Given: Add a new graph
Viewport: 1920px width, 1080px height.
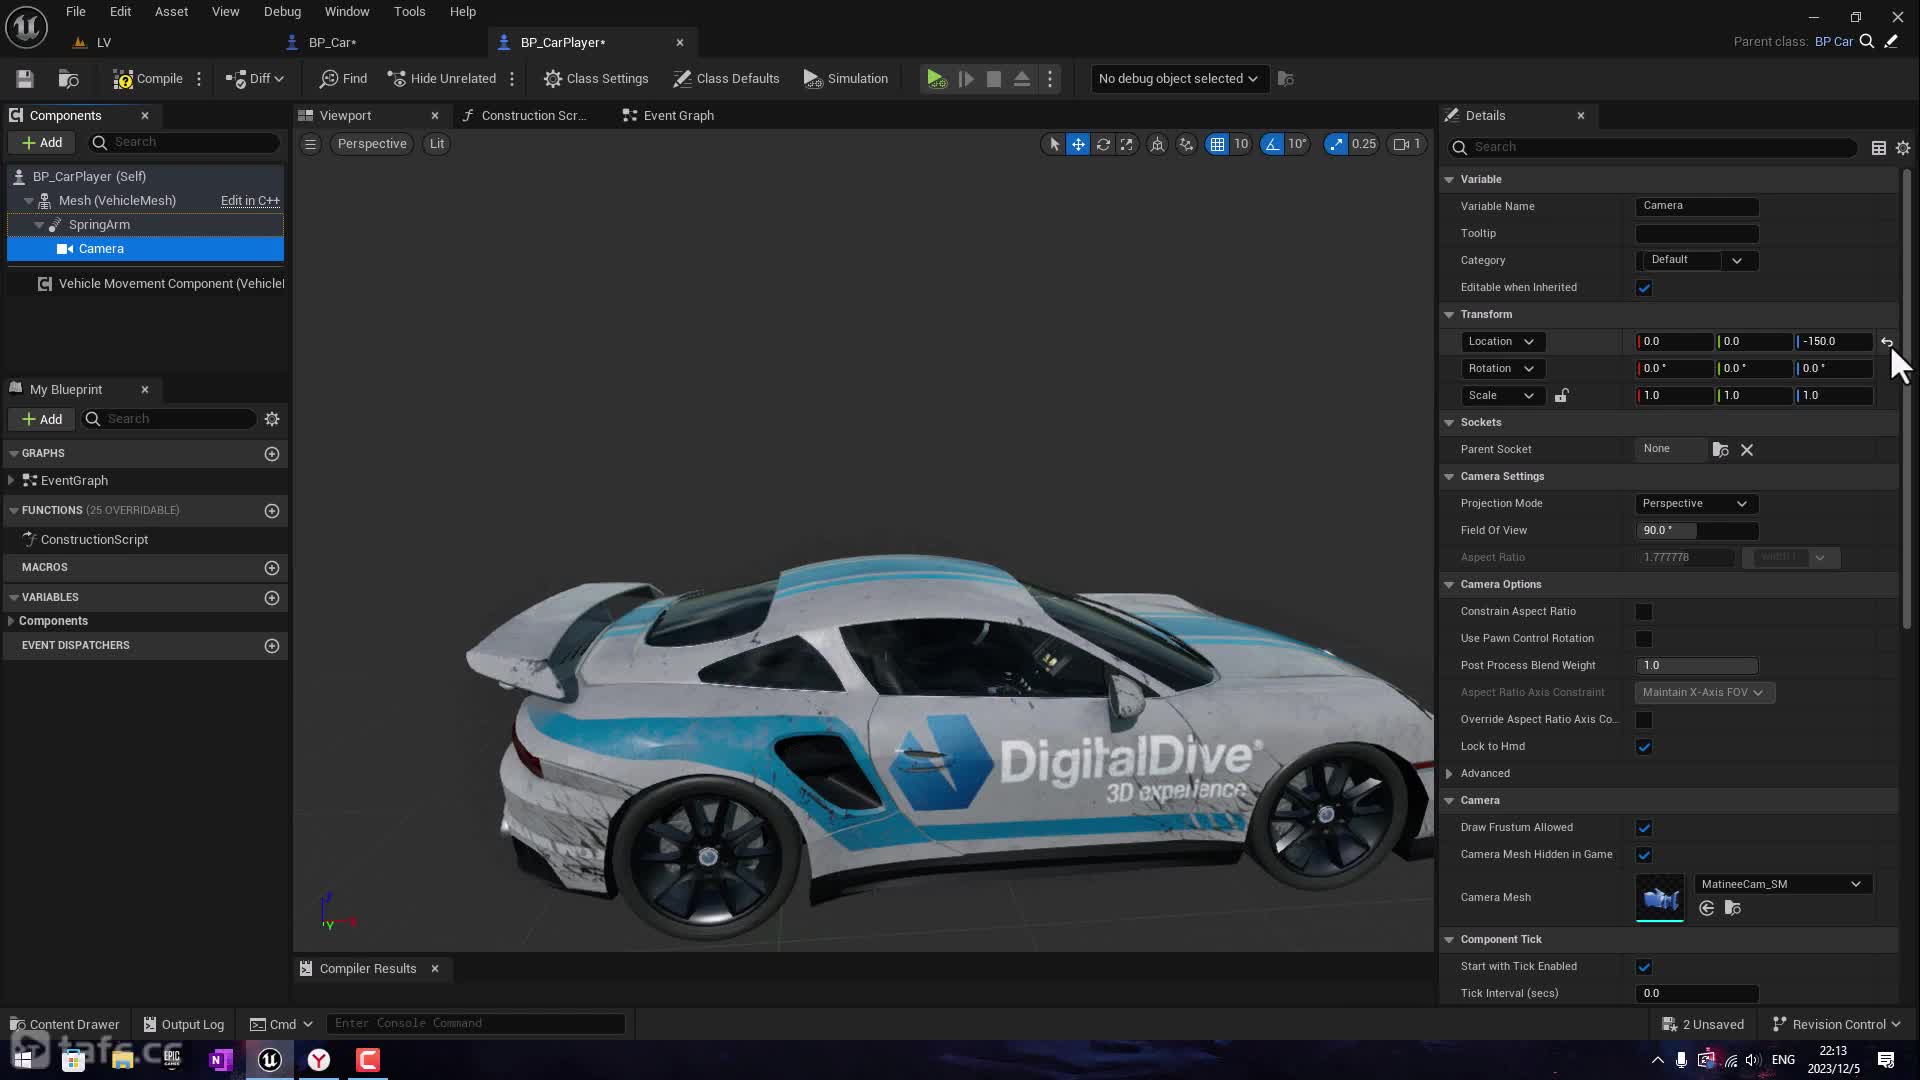Looking at the screenshot, I should point(272,454).
